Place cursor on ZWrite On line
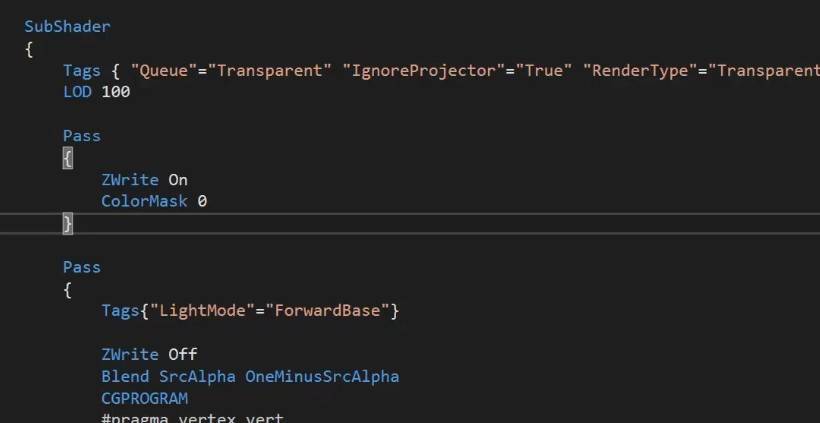Image resolution: width=820 pixels, height=423 pixels. coord(144,180)
